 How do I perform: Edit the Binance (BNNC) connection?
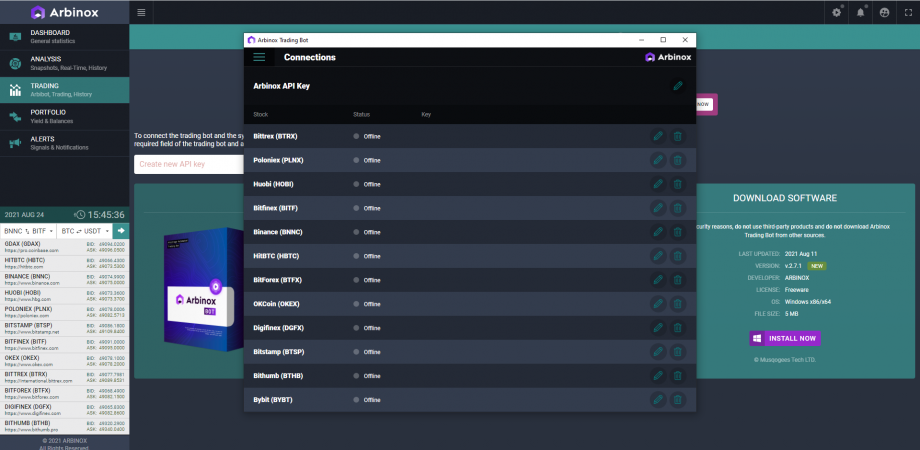658,232
